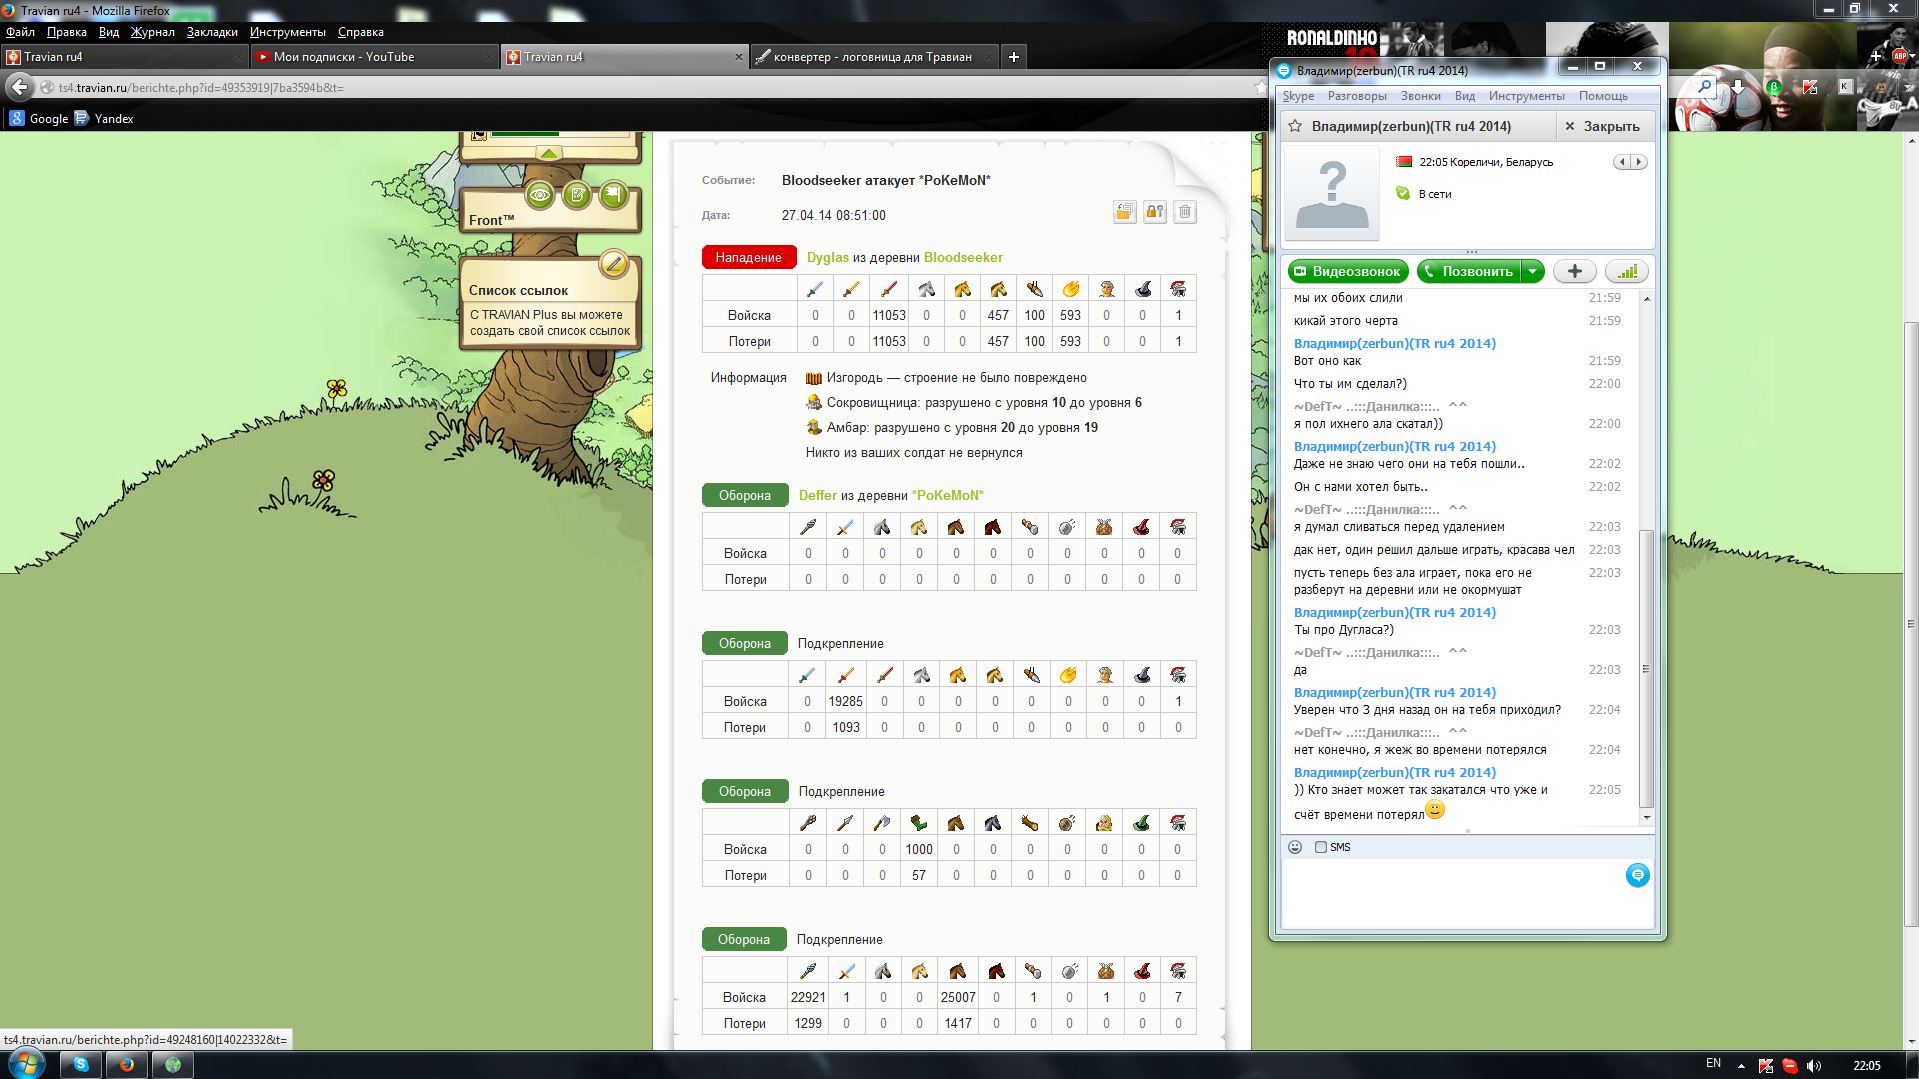The image size is (1919, 1079).
Task: Click the Skype send message round button
Action: (1637, 875)
